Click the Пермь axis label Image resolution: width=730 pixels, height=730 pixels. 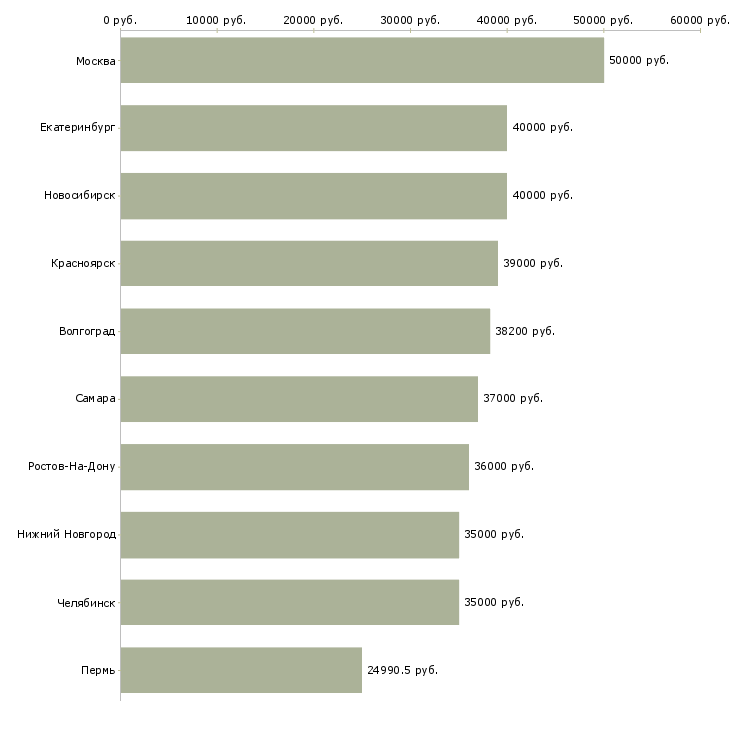coord(98,671)
